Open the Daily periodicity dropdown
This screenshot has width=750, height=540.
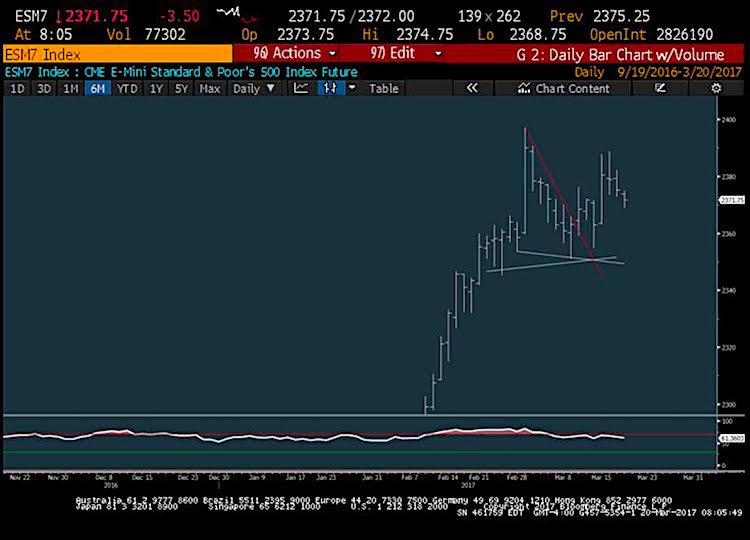[254, 88]
